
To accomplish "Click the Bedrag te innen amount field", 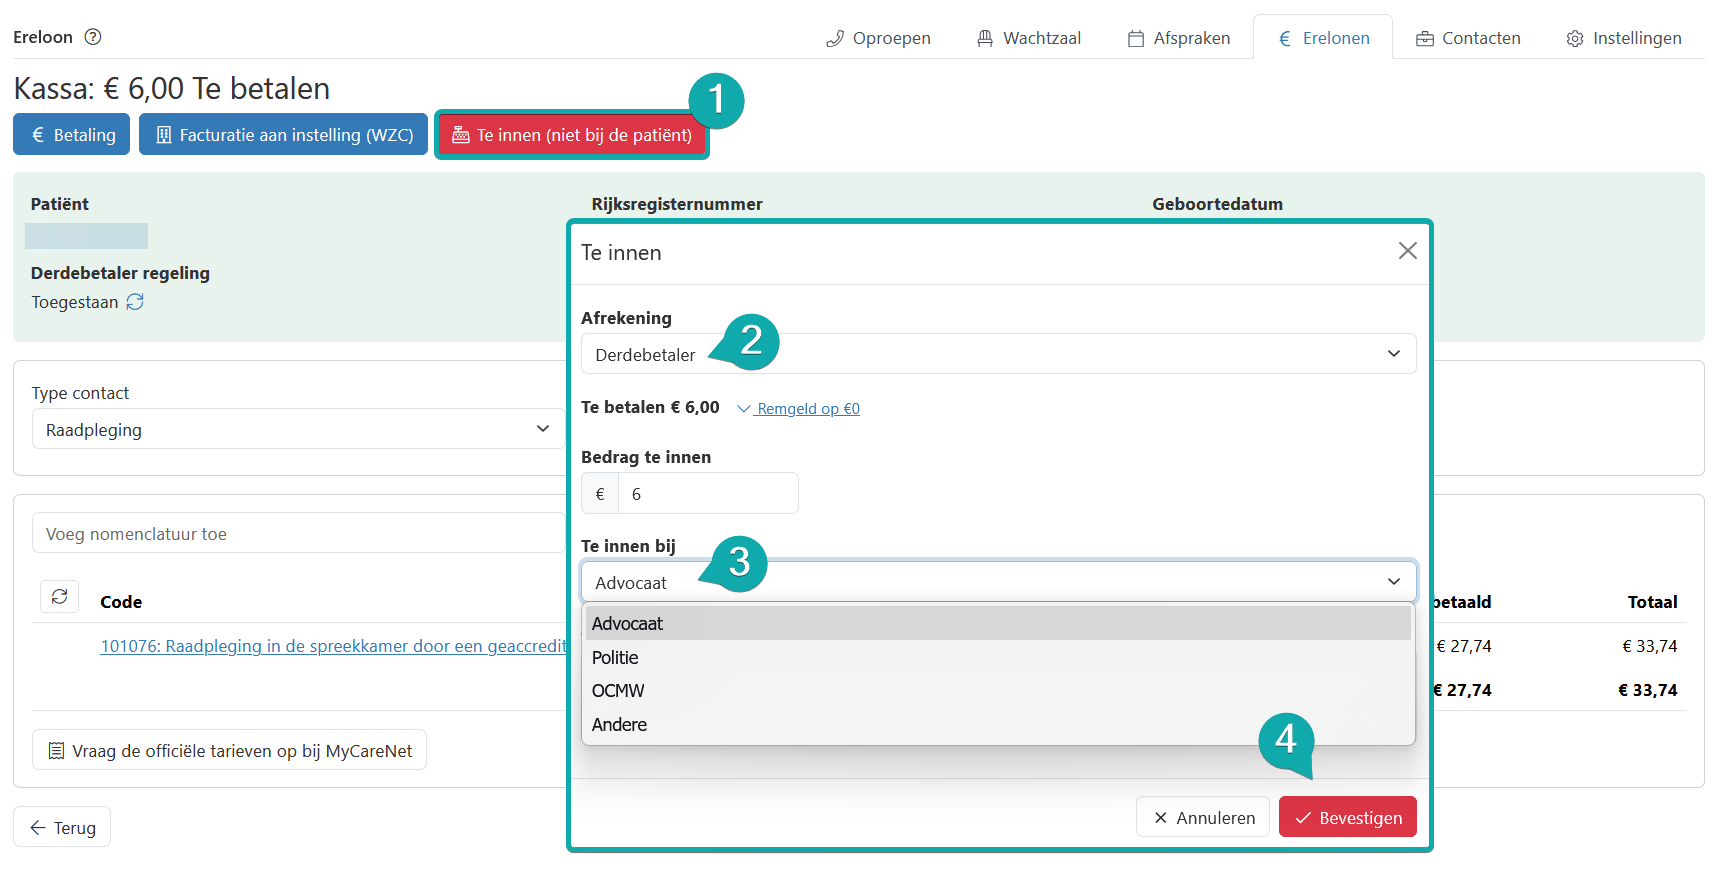I will pyautogui.click(x=708, y=493).
